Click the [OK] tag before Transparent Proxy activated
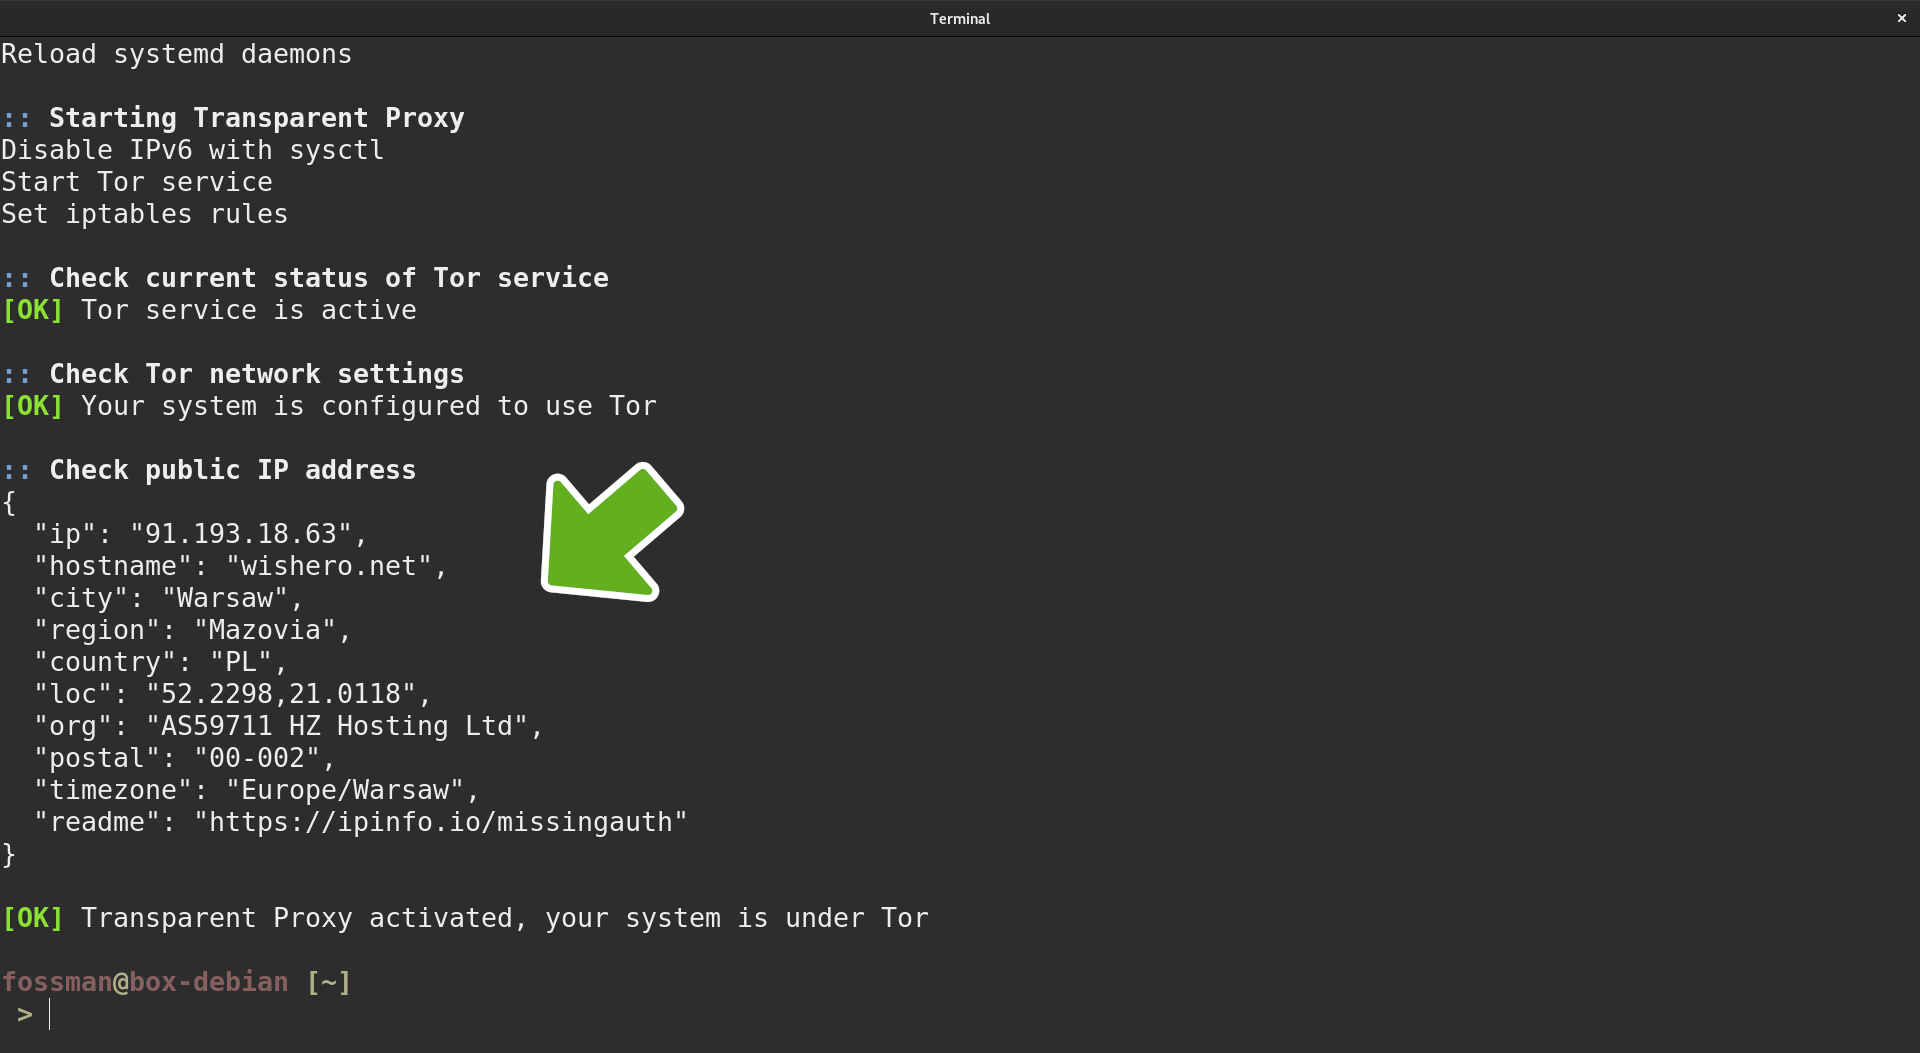The height and width of the screenshot is (1053, 1920). click(x=33, y=918)
